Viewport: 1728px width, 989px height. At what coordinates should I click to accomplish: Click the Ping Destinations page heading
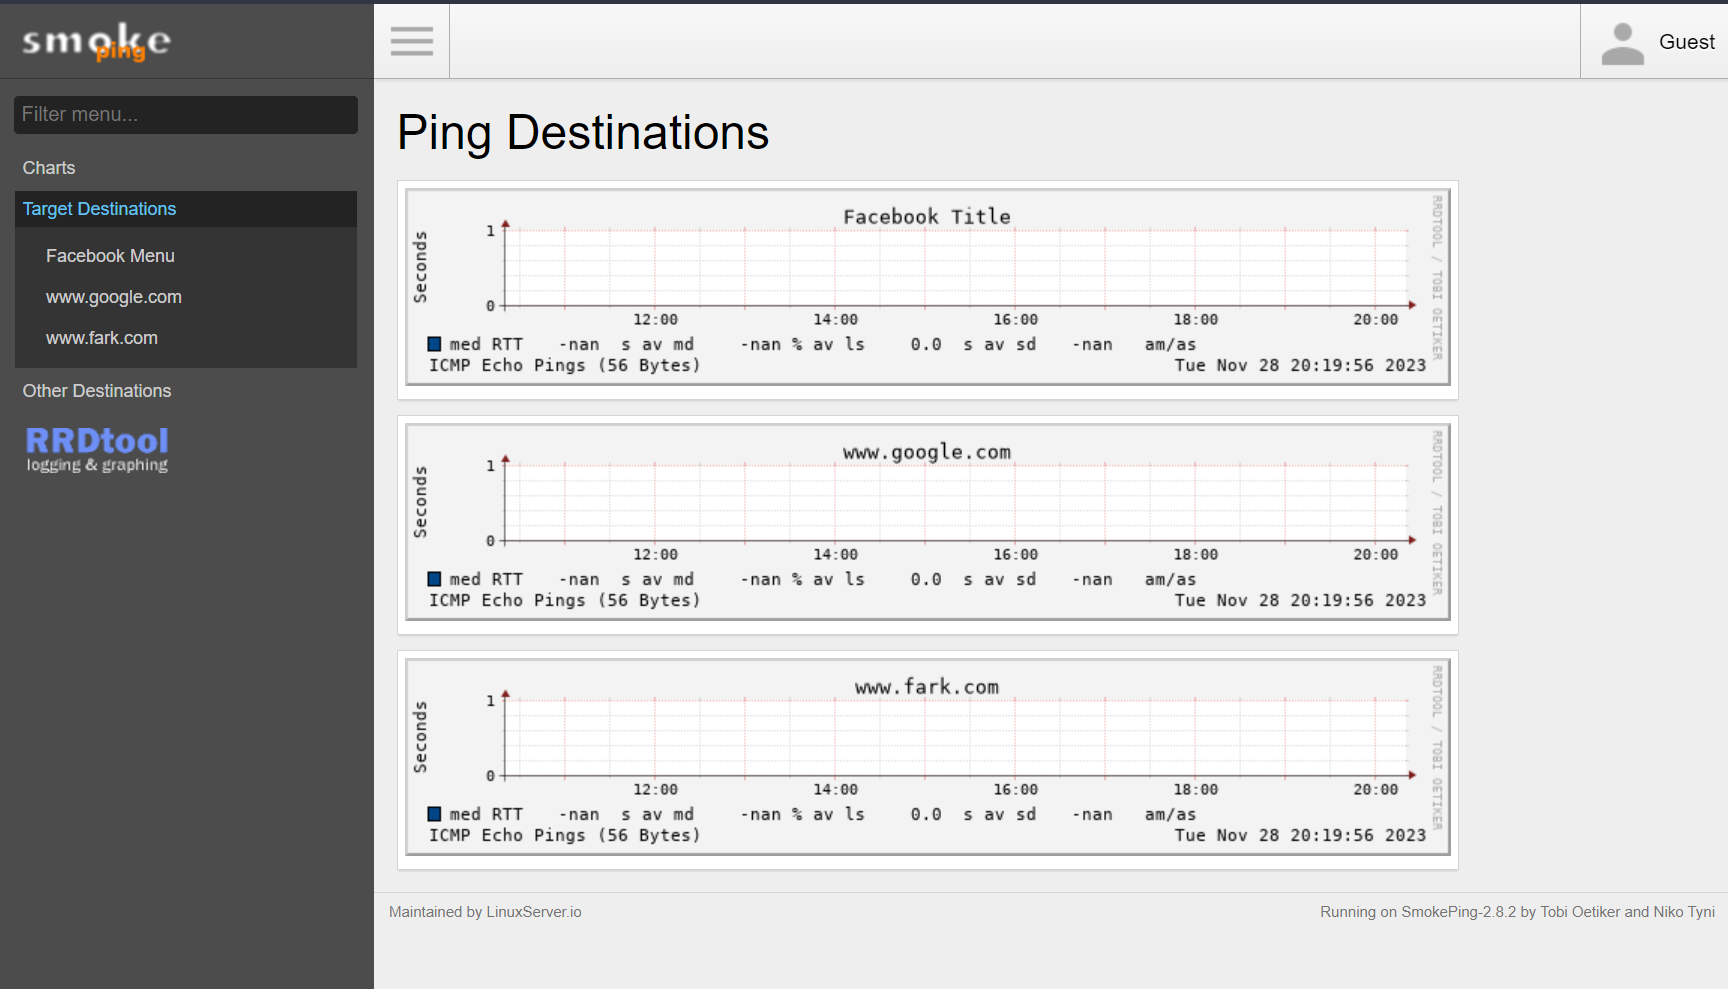pyautogui.click(x=583, y=133)
